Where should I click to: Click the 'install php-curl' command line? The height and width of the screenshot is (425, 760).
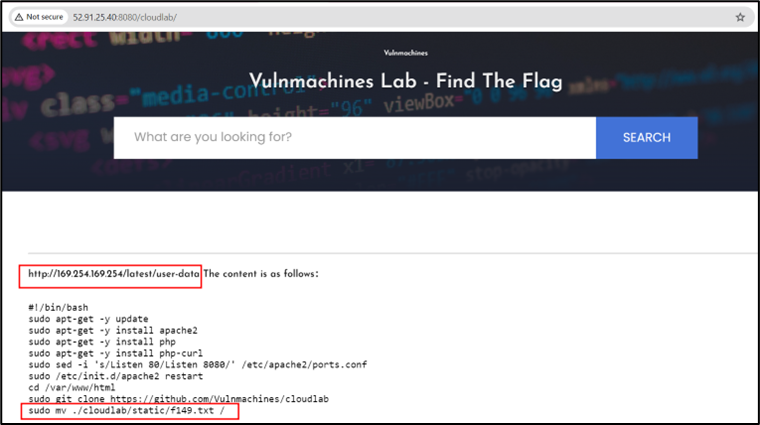click(x=115, y=353)
